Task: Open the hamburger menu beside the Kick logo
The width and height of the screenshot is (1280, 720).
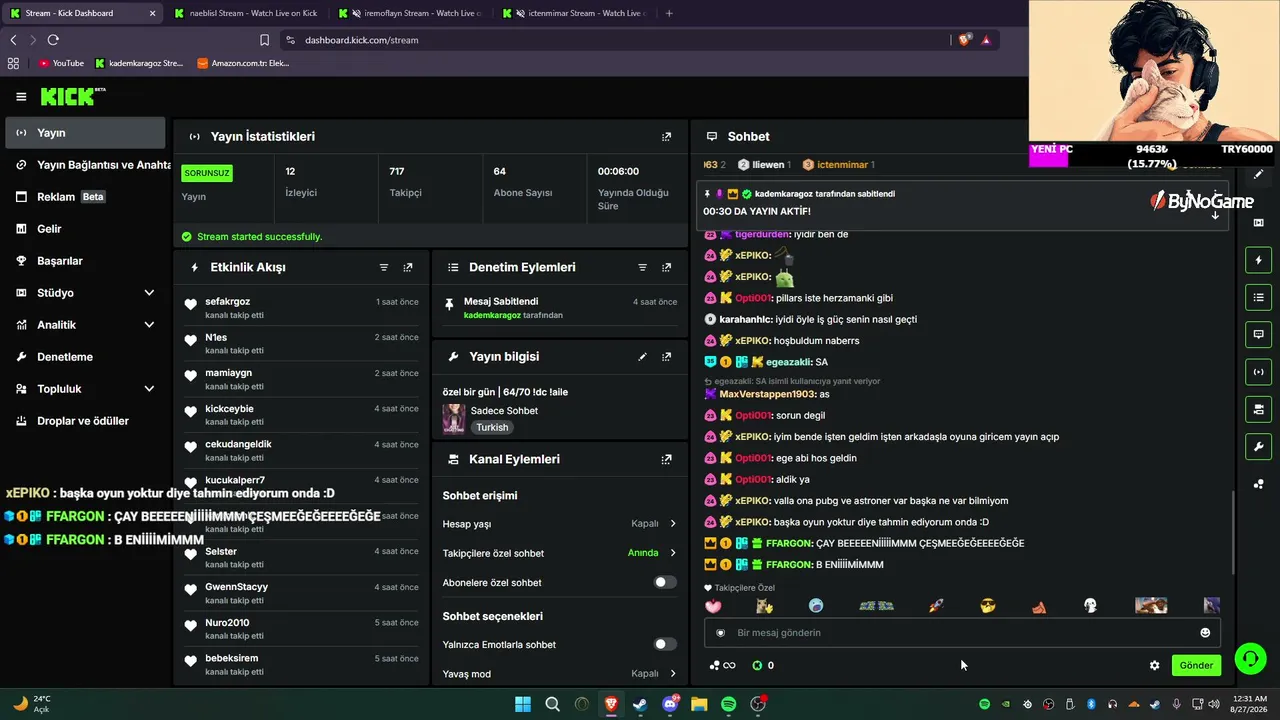Action: click(x=21, y=97)
